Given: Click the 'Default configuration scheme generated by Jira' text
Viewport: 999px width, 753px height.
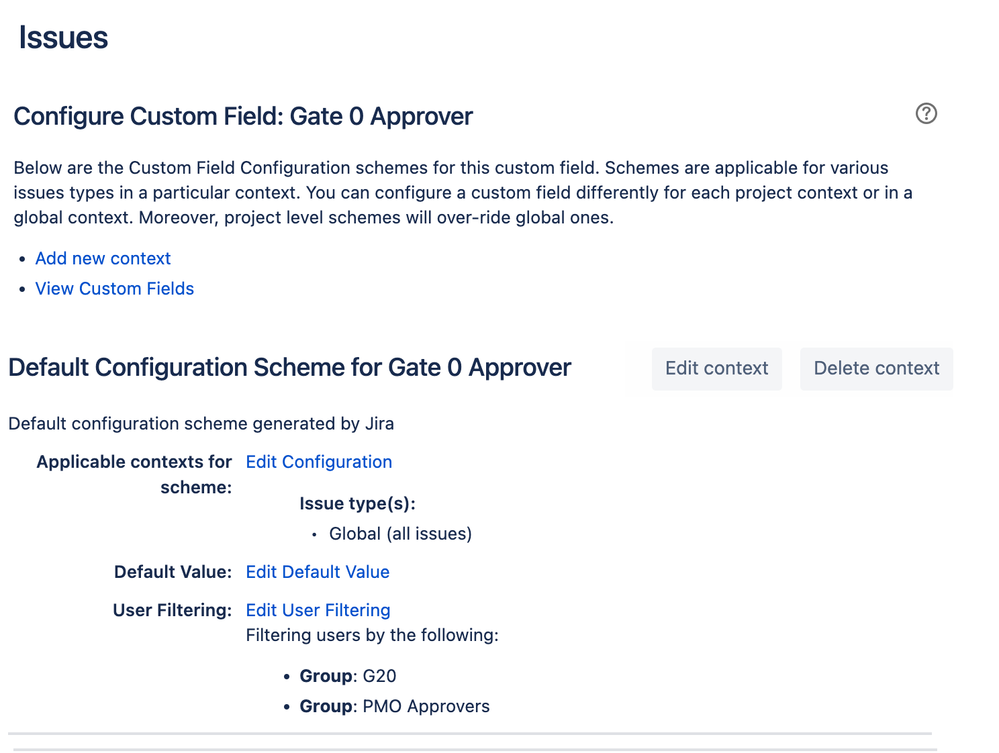Looking at the screenshot, I should [x=201, y=424].
